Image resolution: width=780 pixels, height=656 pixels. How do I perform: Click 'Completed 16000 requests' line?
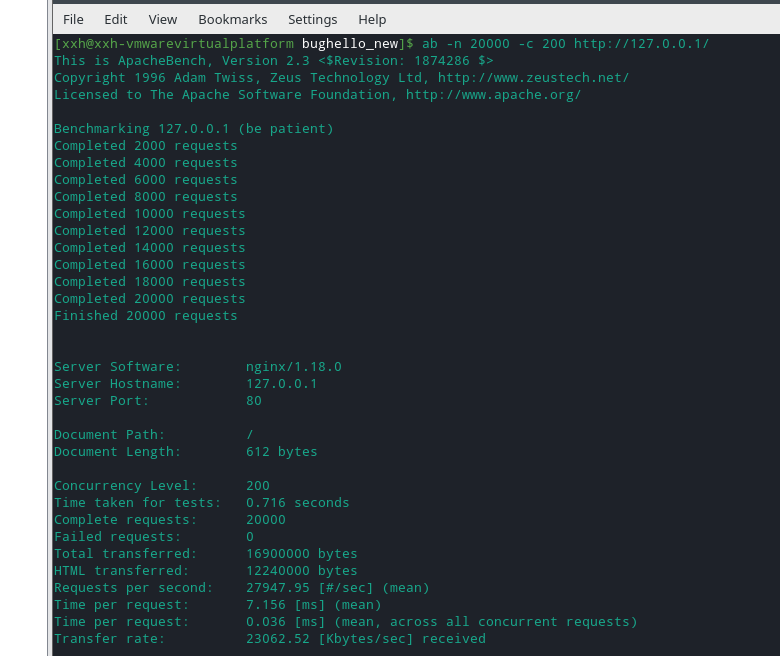[150, 265]
